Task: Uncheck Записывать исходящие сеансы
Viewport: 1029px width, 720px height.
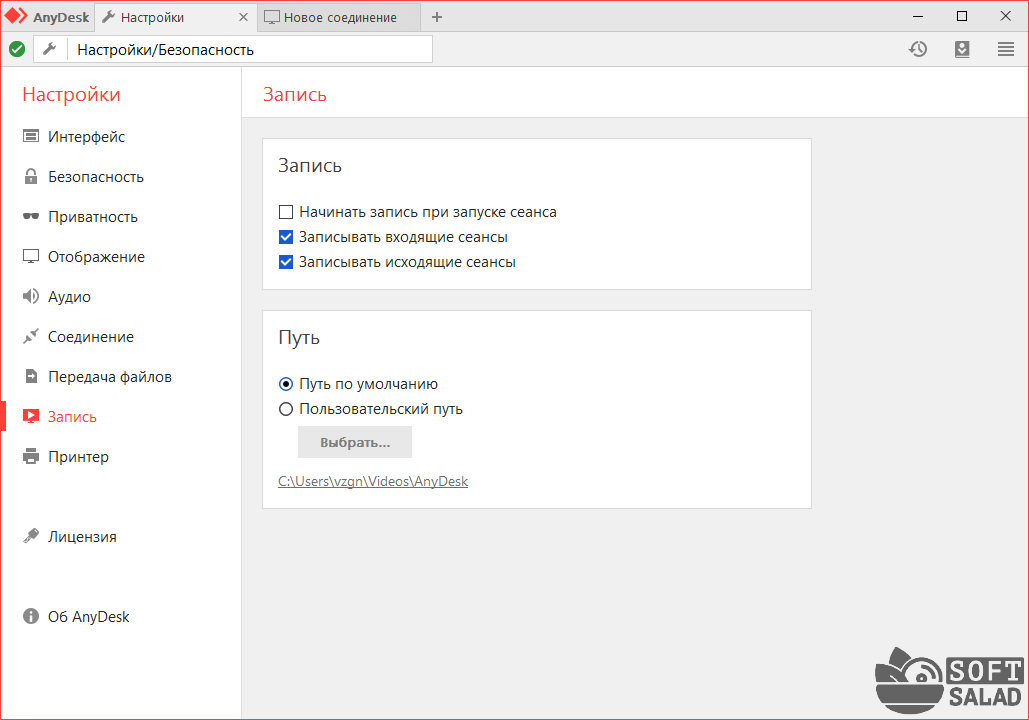Action: click(x=286, y=262)
